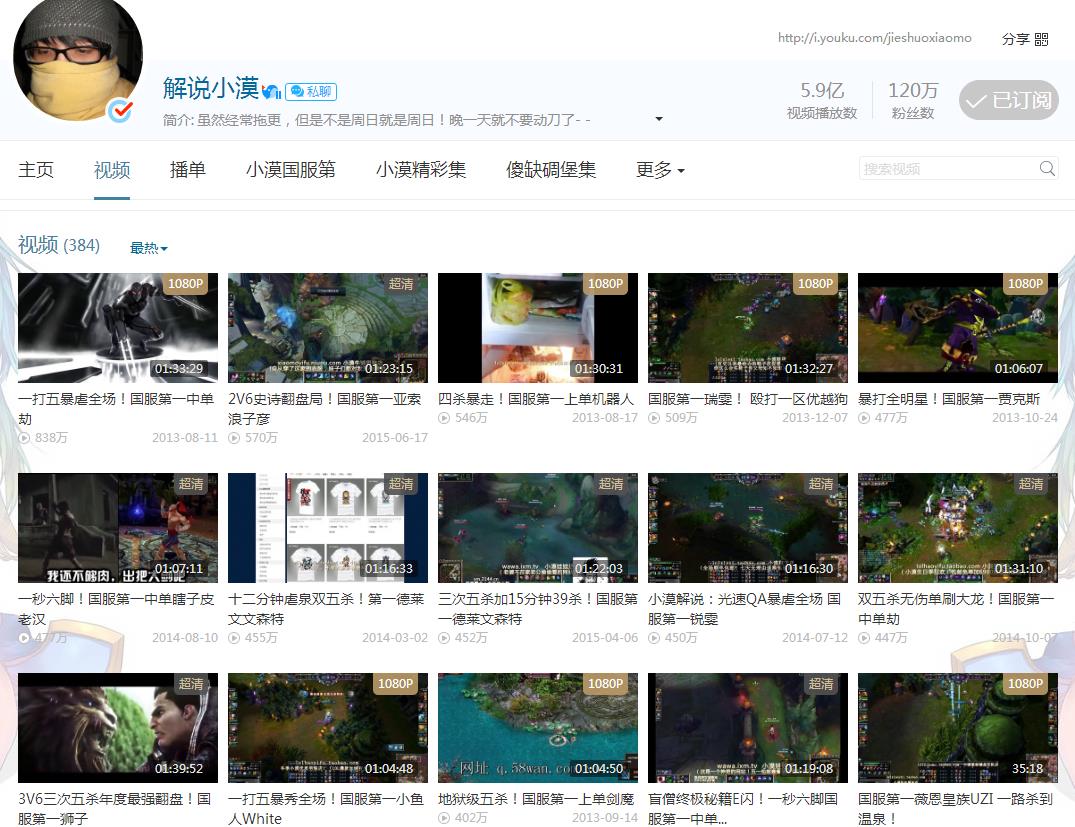Viewport: 1075px width, 827px height.
Task: Open the T-shirt thumbnail with duration 01:16:33
Action: point(328,528)
